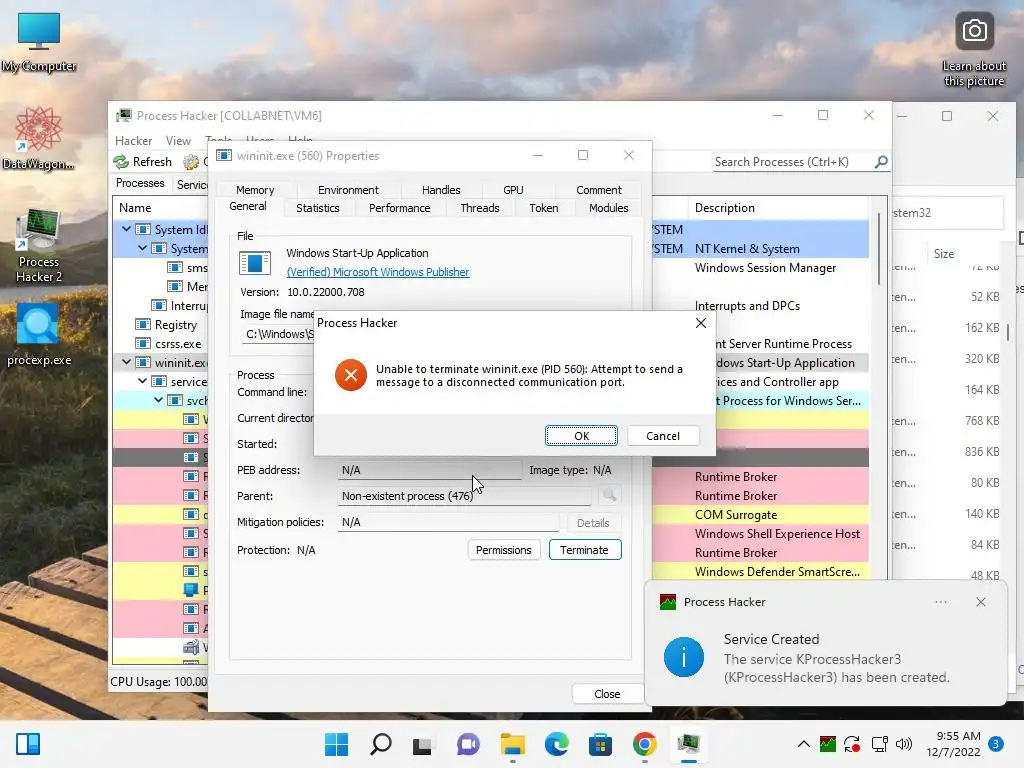Click the search magnifier icon
The image size is (1024, 768).
tap(881, 161)
